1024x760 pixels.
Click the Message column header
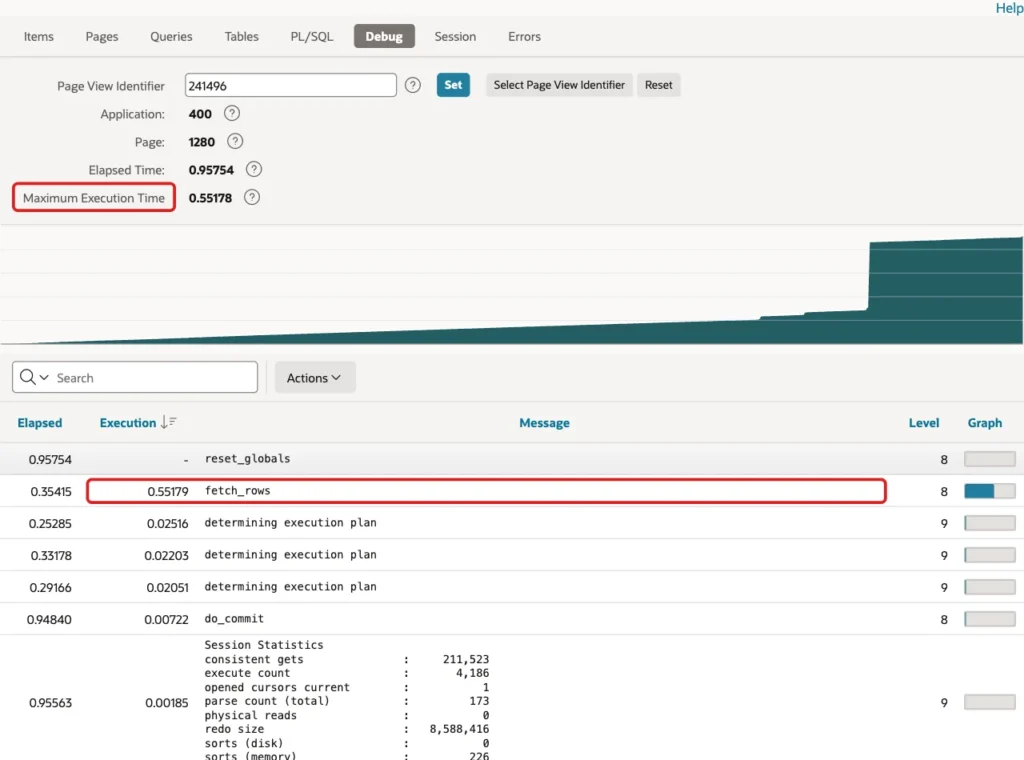545,422
